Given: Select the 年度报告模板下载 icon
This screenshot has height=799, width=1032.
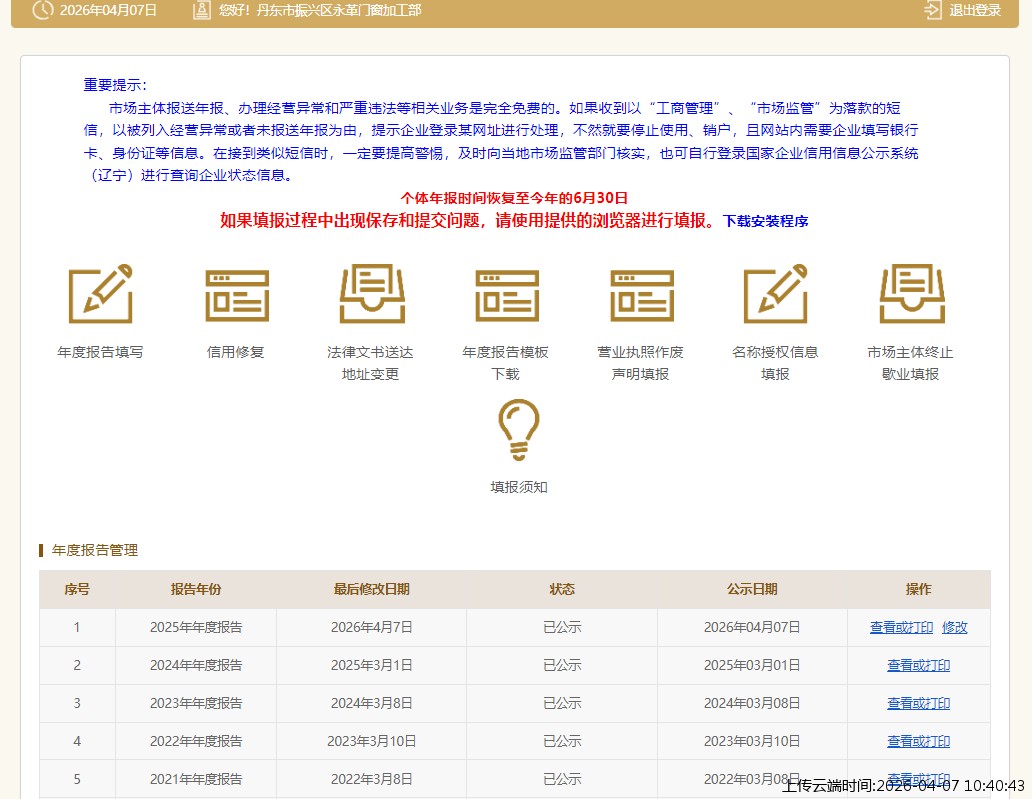Looking at the screenshot, I should 506,294.
